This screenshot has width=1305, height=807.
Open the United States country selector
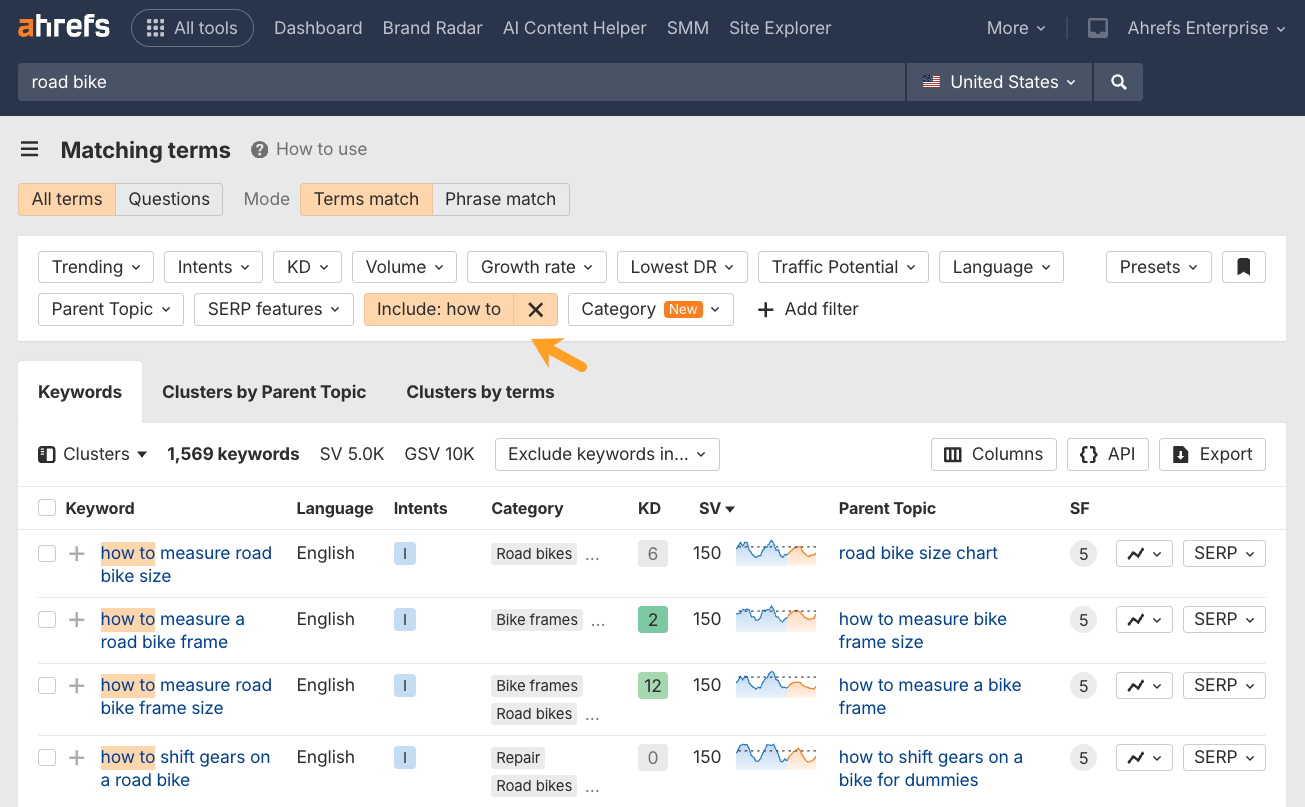coord(998,82)
